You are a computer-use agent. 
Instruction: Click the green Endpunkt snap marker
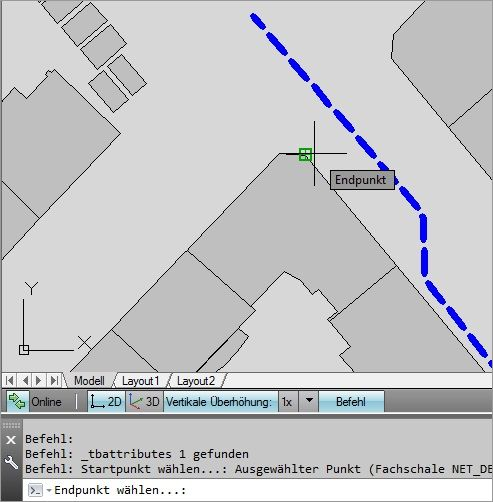305,155
